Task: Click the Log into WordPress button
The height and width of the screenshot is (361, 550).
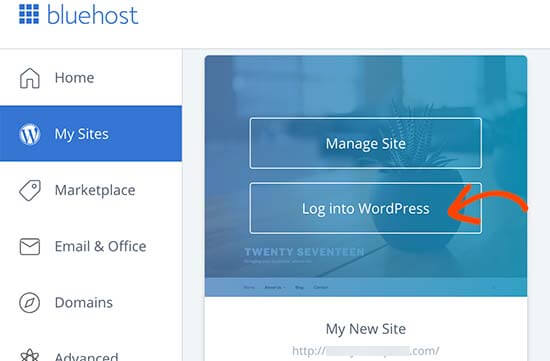Action: (x=365, y=208)
